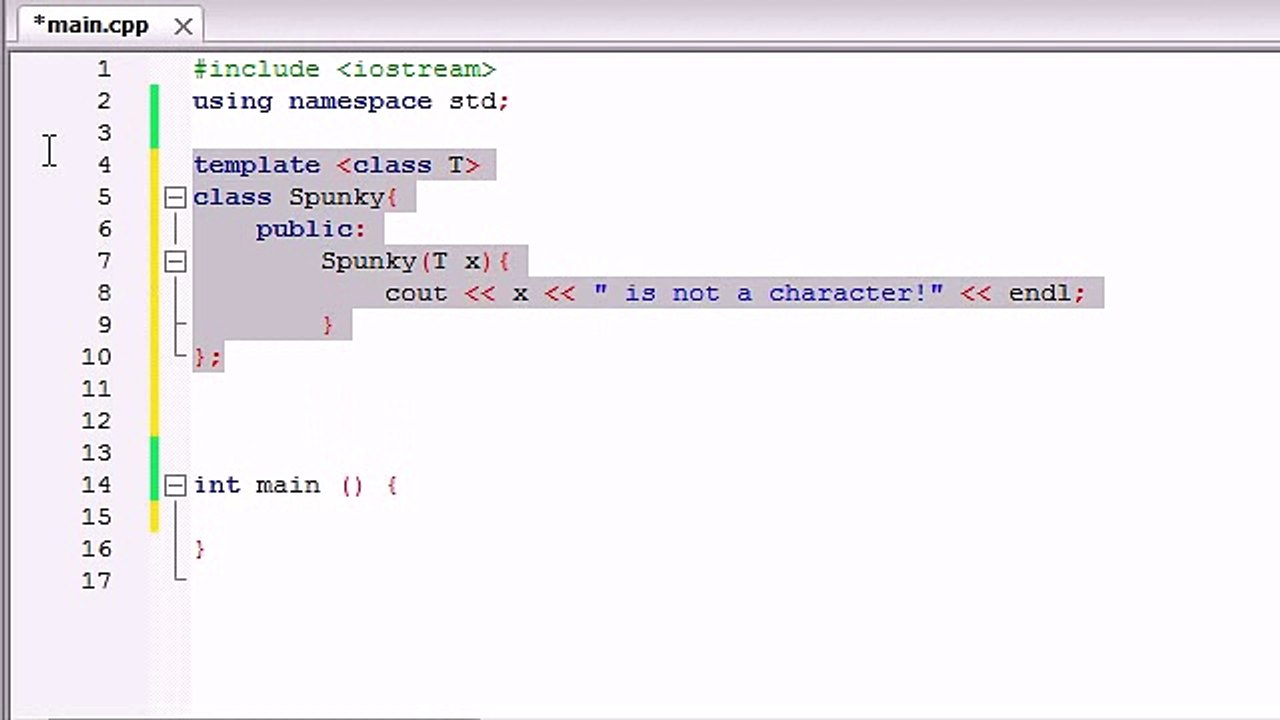This screenshot has width=1280, height=720.
Task: Click 'using namespace std;' text
Action: (351, 101)
